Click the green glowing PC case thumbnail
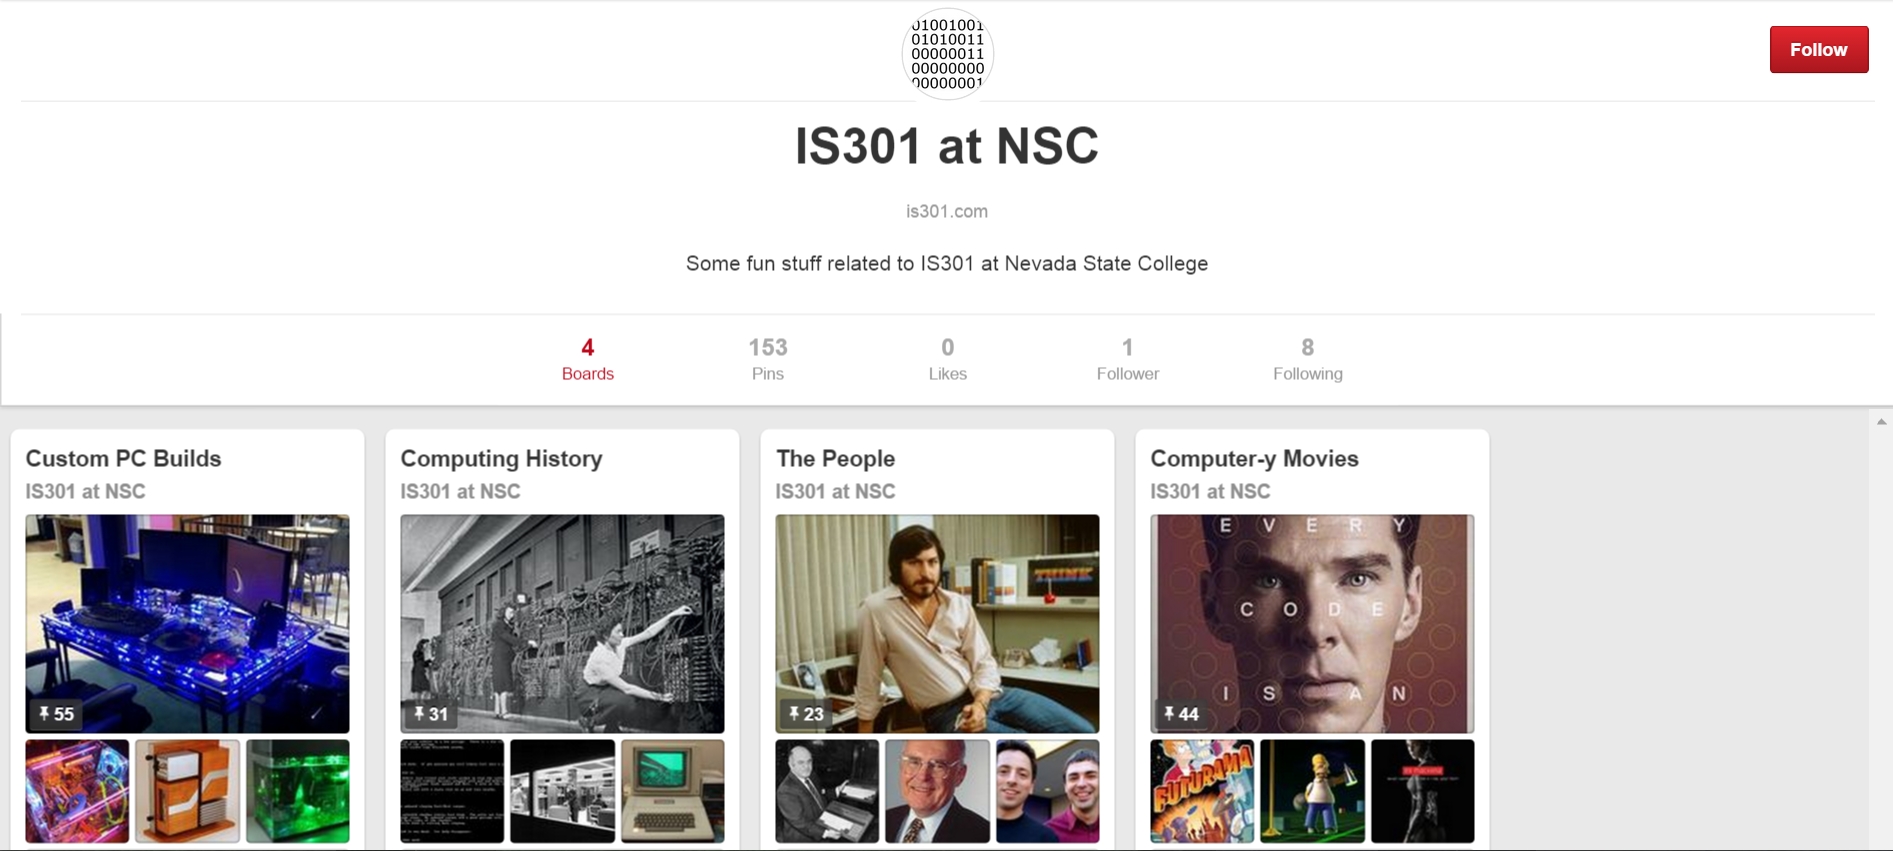Image resolution: width=1893 pixels, height=851 pixels. tap(298, 791)
